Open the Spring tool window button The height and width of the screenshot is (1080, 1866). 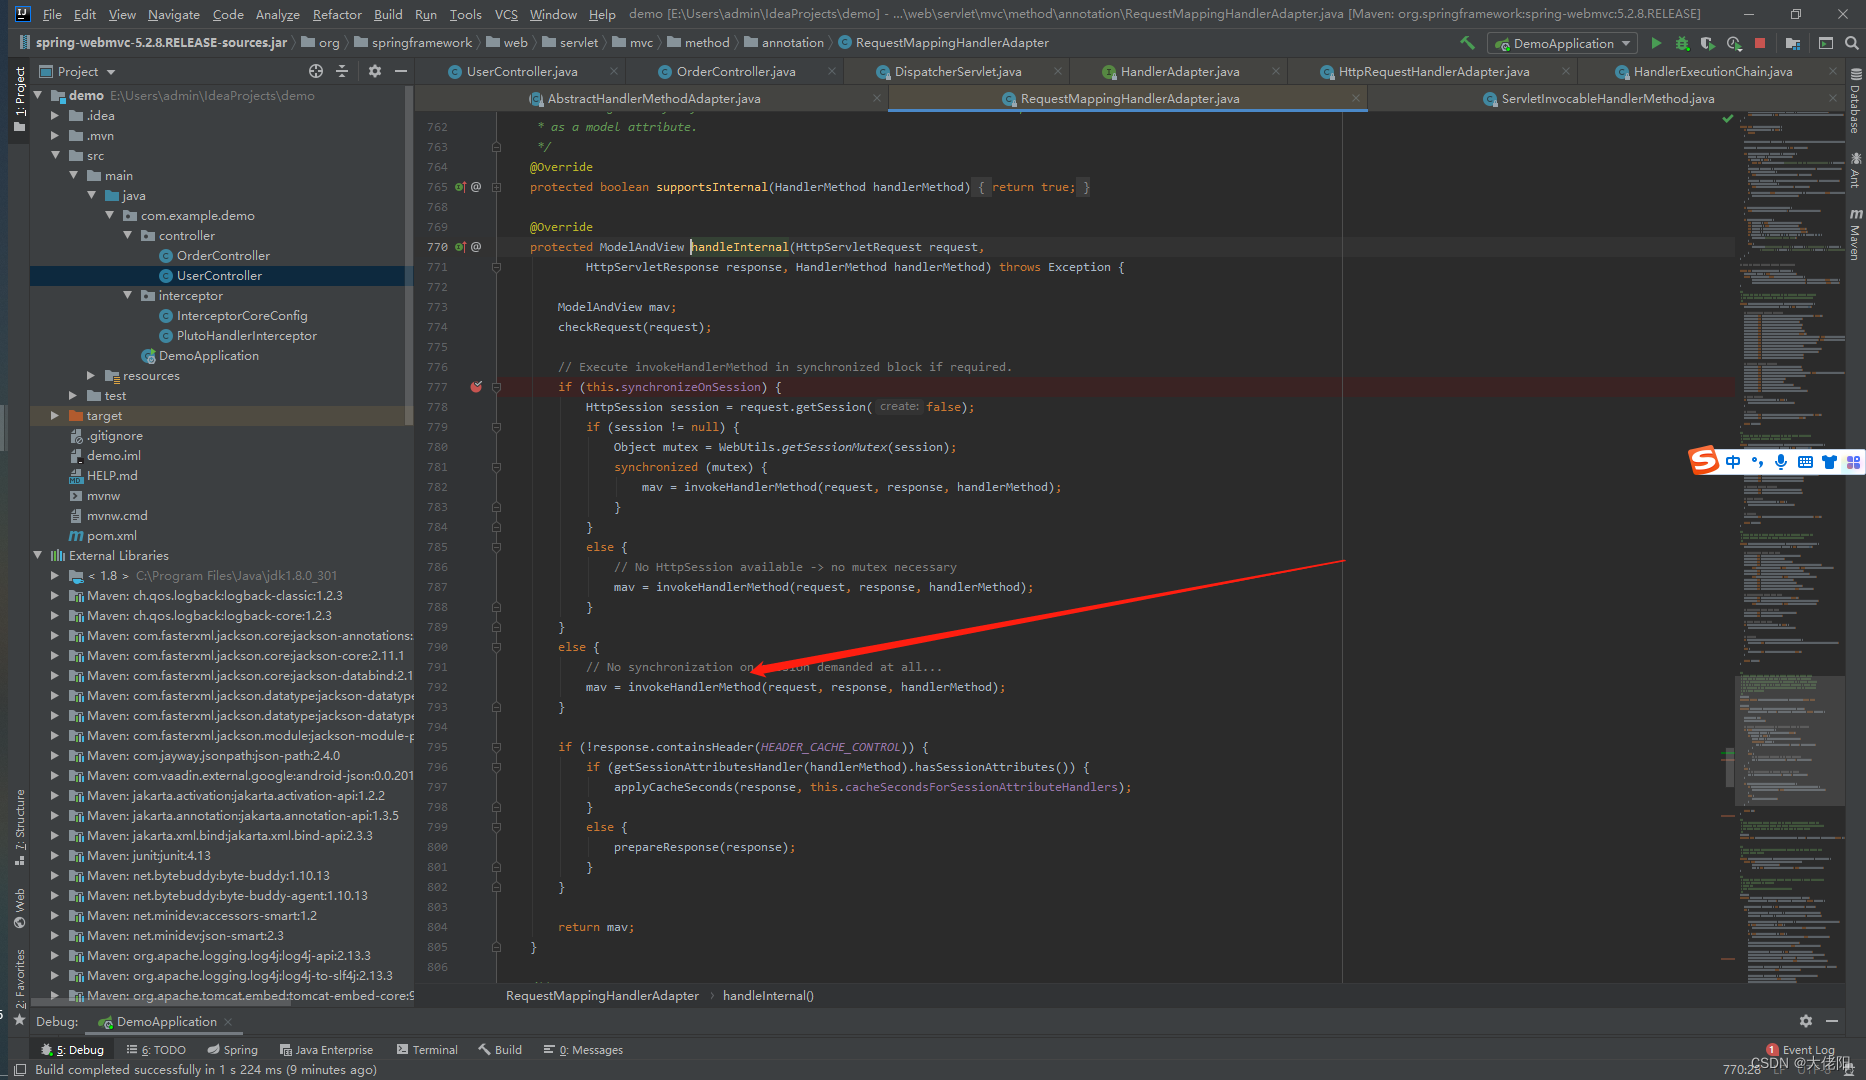233,1049
